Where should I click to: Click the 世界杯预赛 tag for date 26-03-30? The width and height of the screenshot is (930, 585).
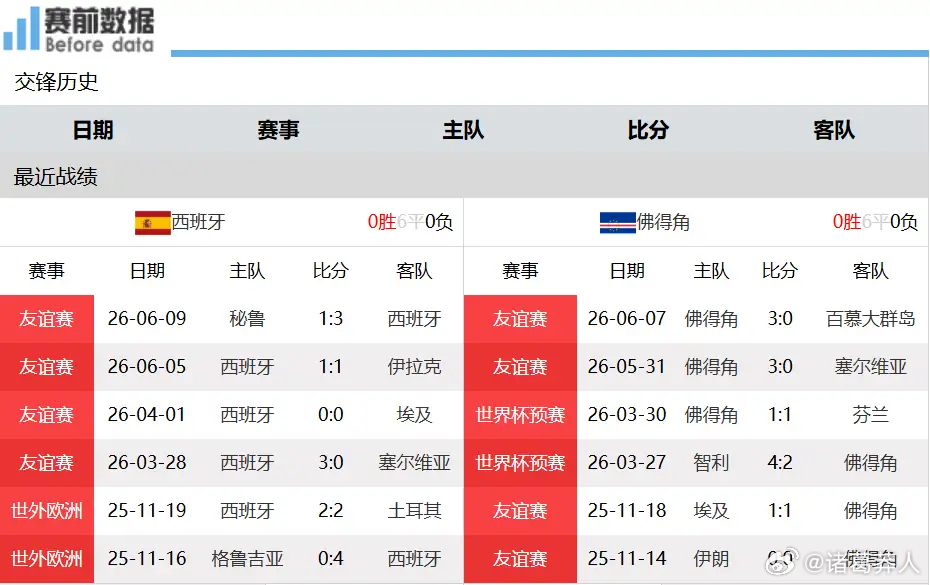(x=520, y=415)
